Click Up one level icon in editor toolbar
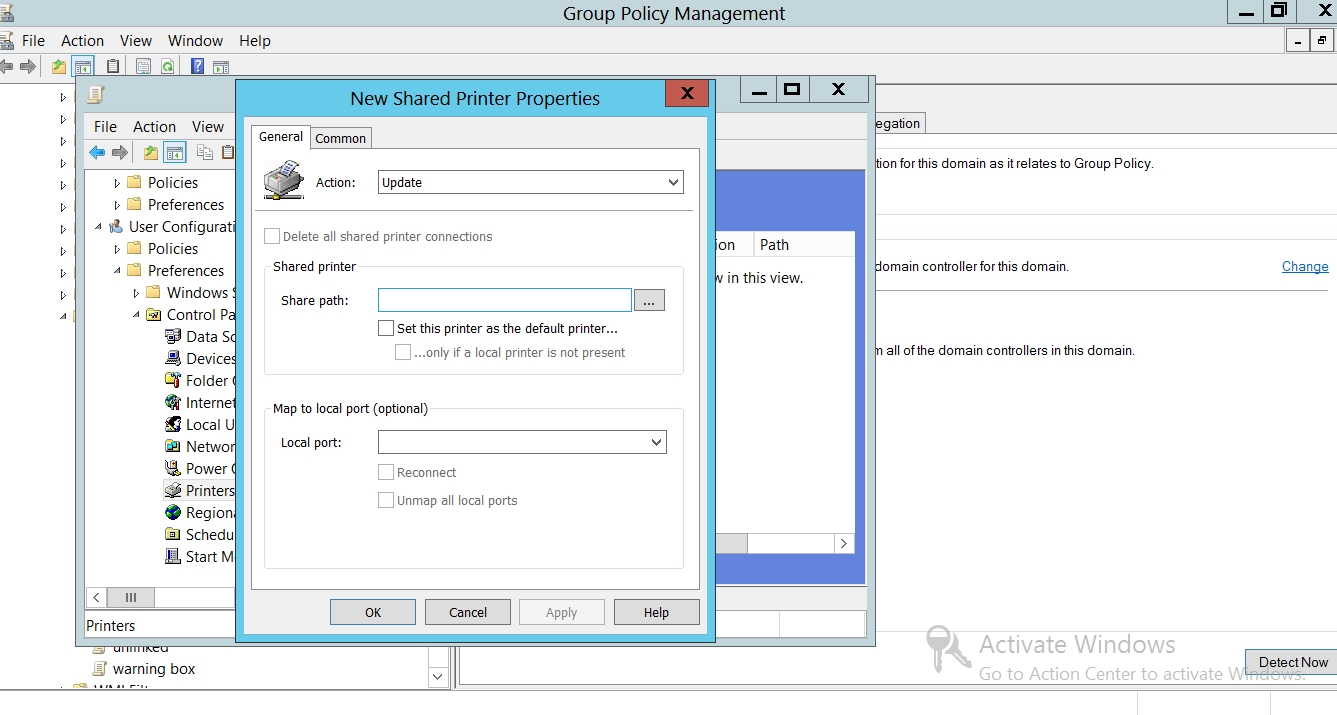 pos(150,152)
